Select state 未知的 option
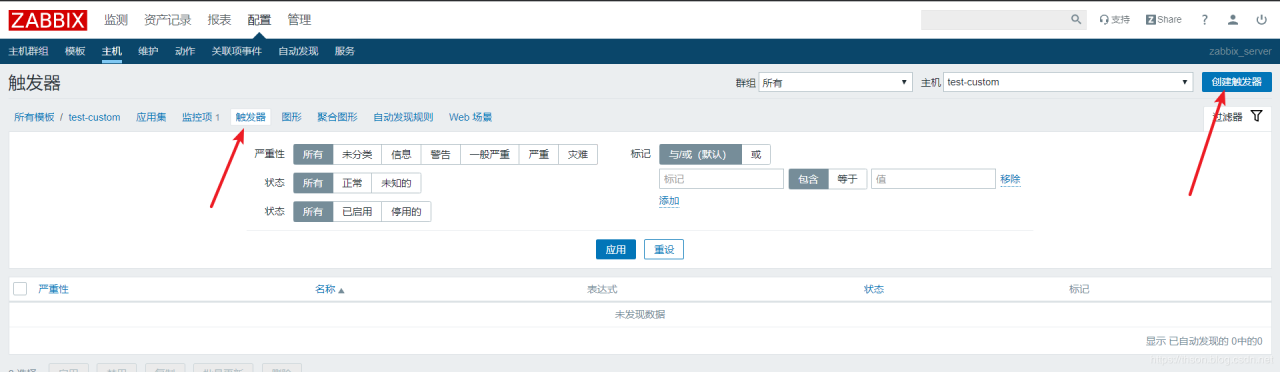 (396, 183)
